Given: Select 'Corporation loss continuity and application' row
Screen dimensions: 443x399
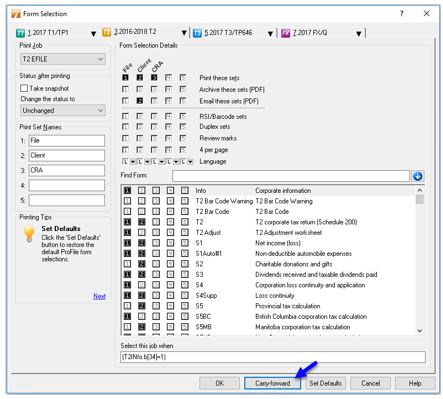Looking at the screenshot, I should click(268, 285).
